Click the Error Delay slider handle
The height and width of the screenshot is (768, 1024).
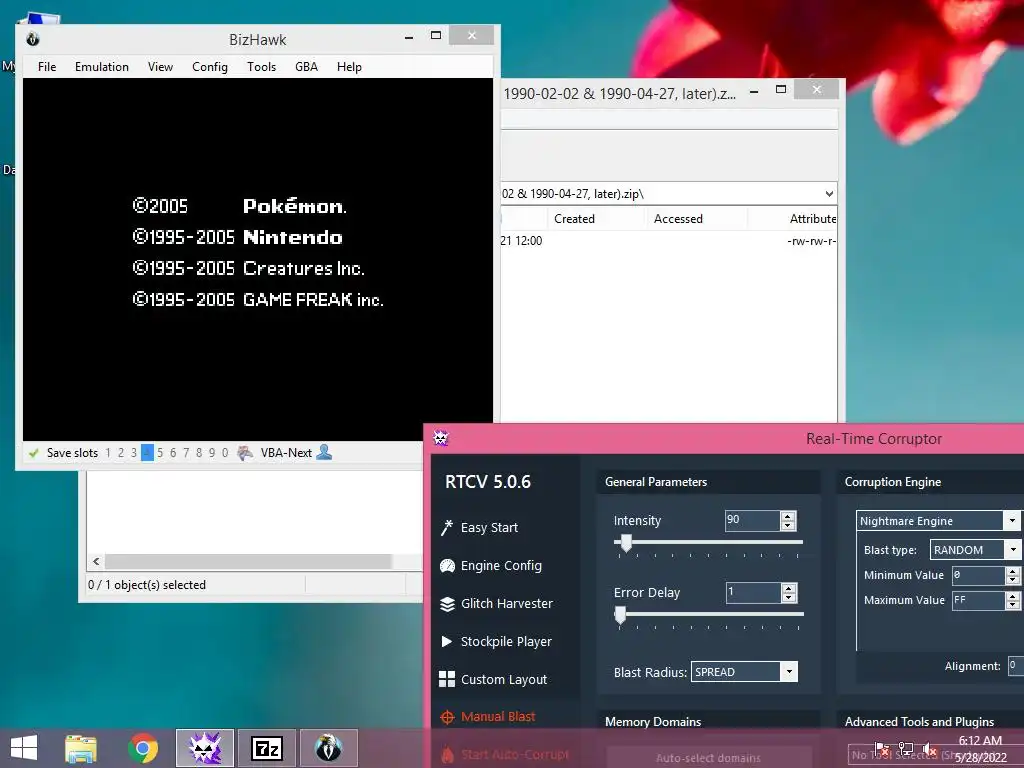[x=620, y=615]
